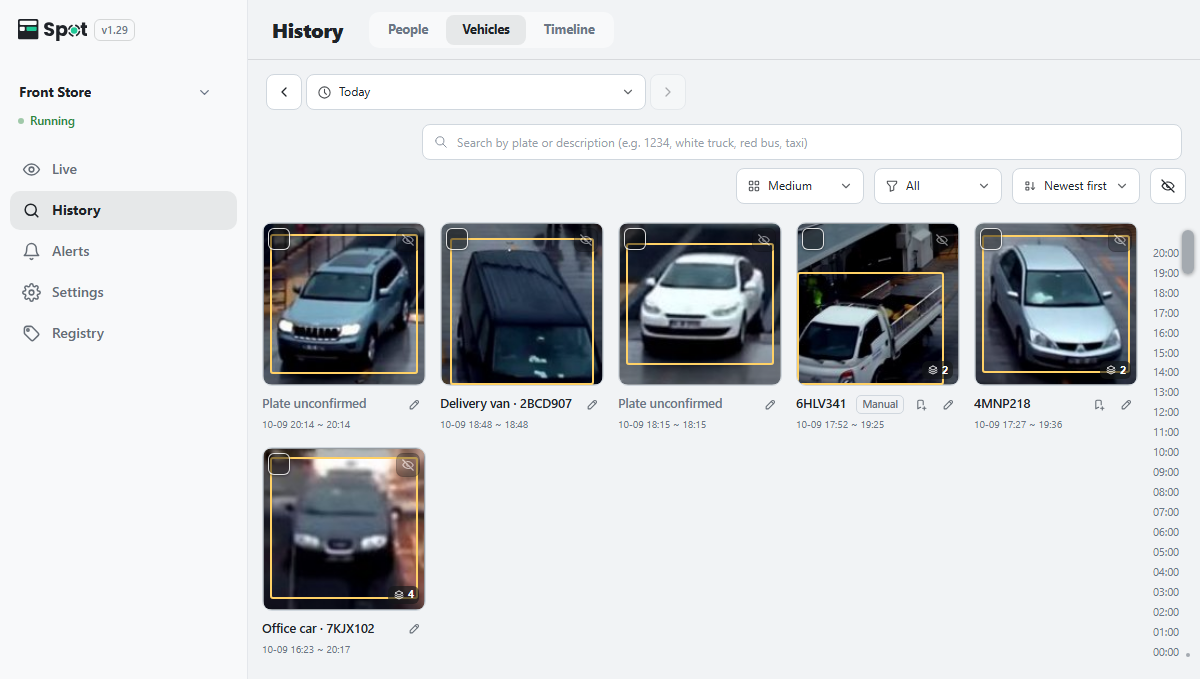Click the Running status text
Viewport: 1200px width, 679px height.
52,121
